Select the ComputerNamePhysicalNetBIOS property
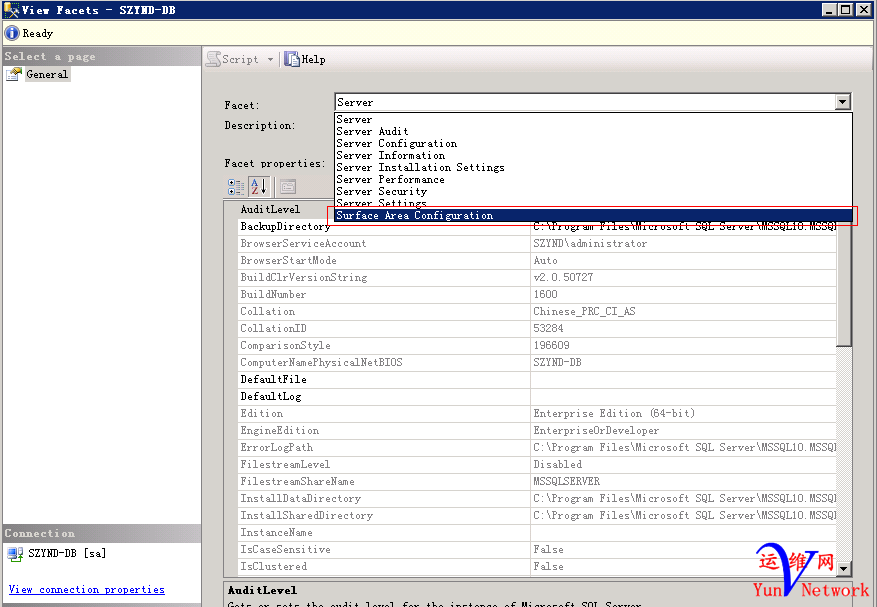The height and width of the screenshot is (607, 877). [321, 362]
